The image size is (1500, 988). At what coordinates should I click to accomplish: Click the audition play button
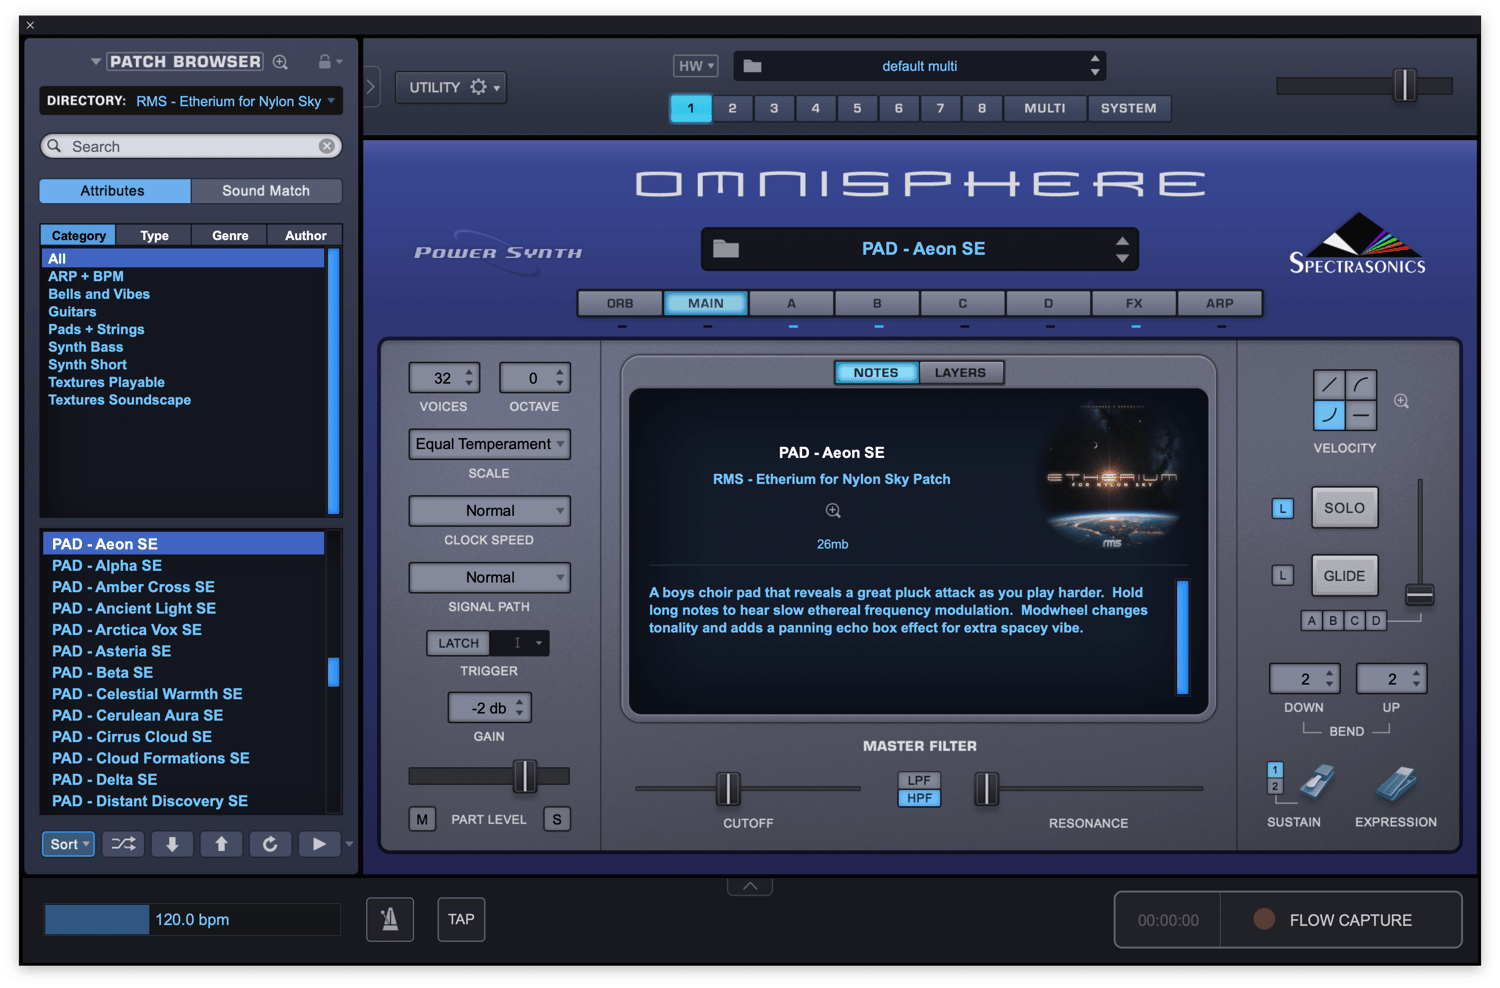[x=319, y=844]
